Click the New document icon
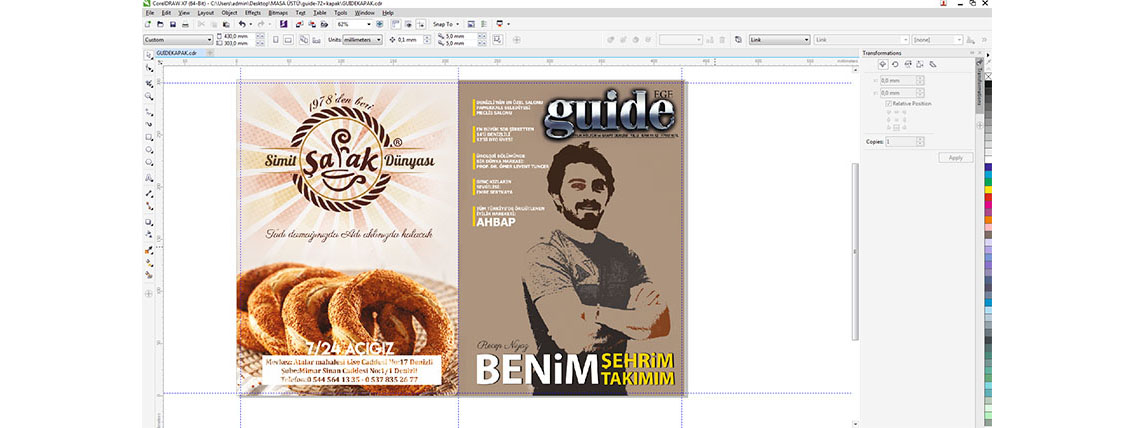The height and width of the screenshot is (428, 1134). [x=148, y=24]
